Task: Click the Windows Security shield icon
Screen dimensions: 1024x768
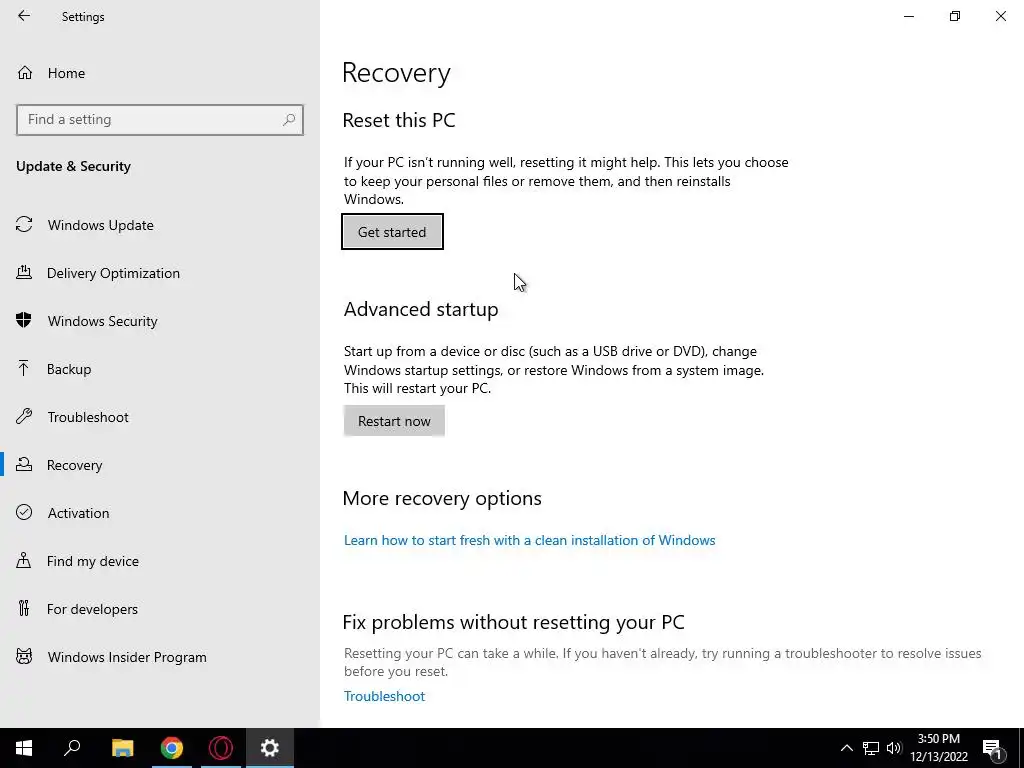Action: [x=24, y=320]
